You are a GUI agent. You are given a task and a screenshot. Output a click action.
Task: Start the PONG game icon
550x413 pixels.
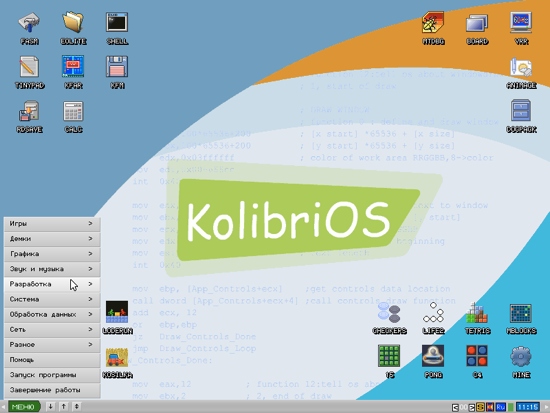tap(433, 361)
